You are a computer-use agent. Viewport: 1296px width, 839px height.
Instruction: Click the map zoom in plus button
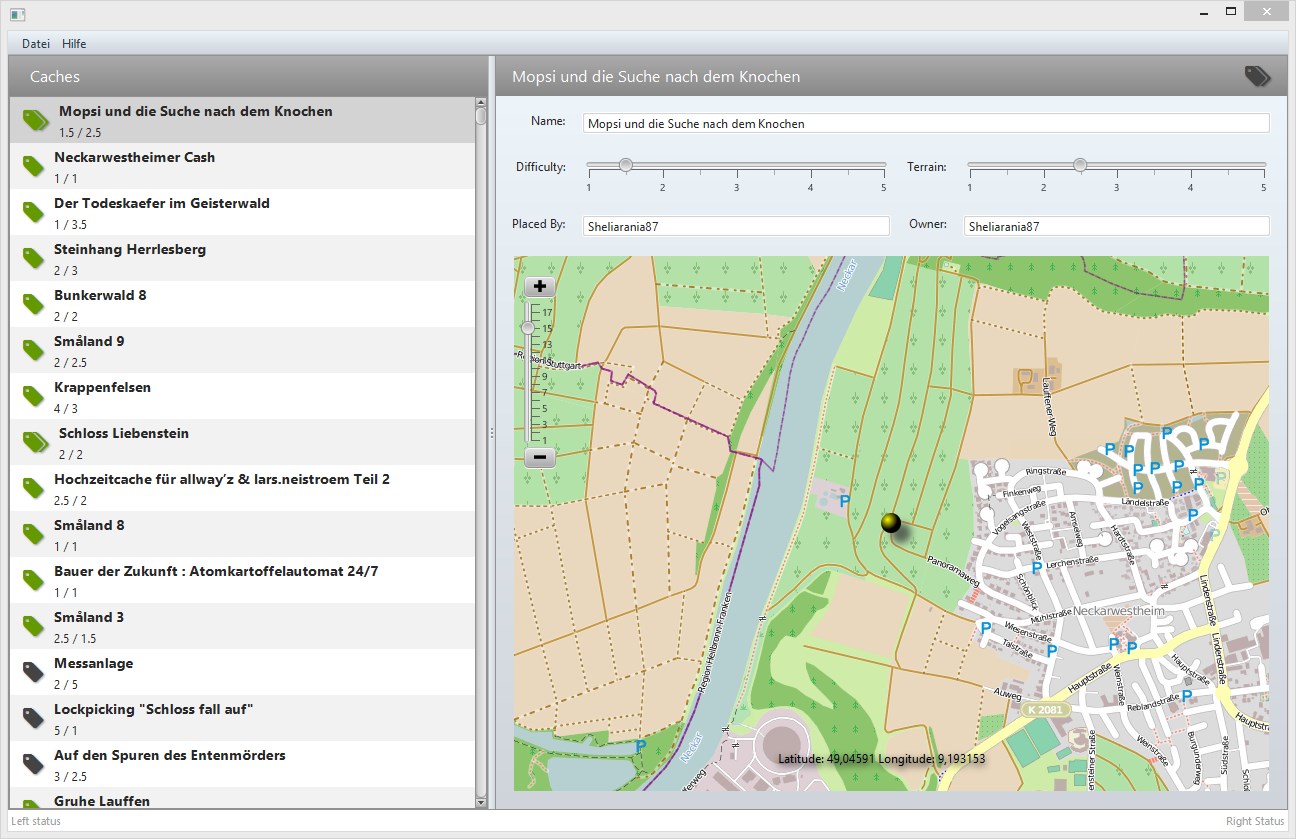(x=540, y=287)
